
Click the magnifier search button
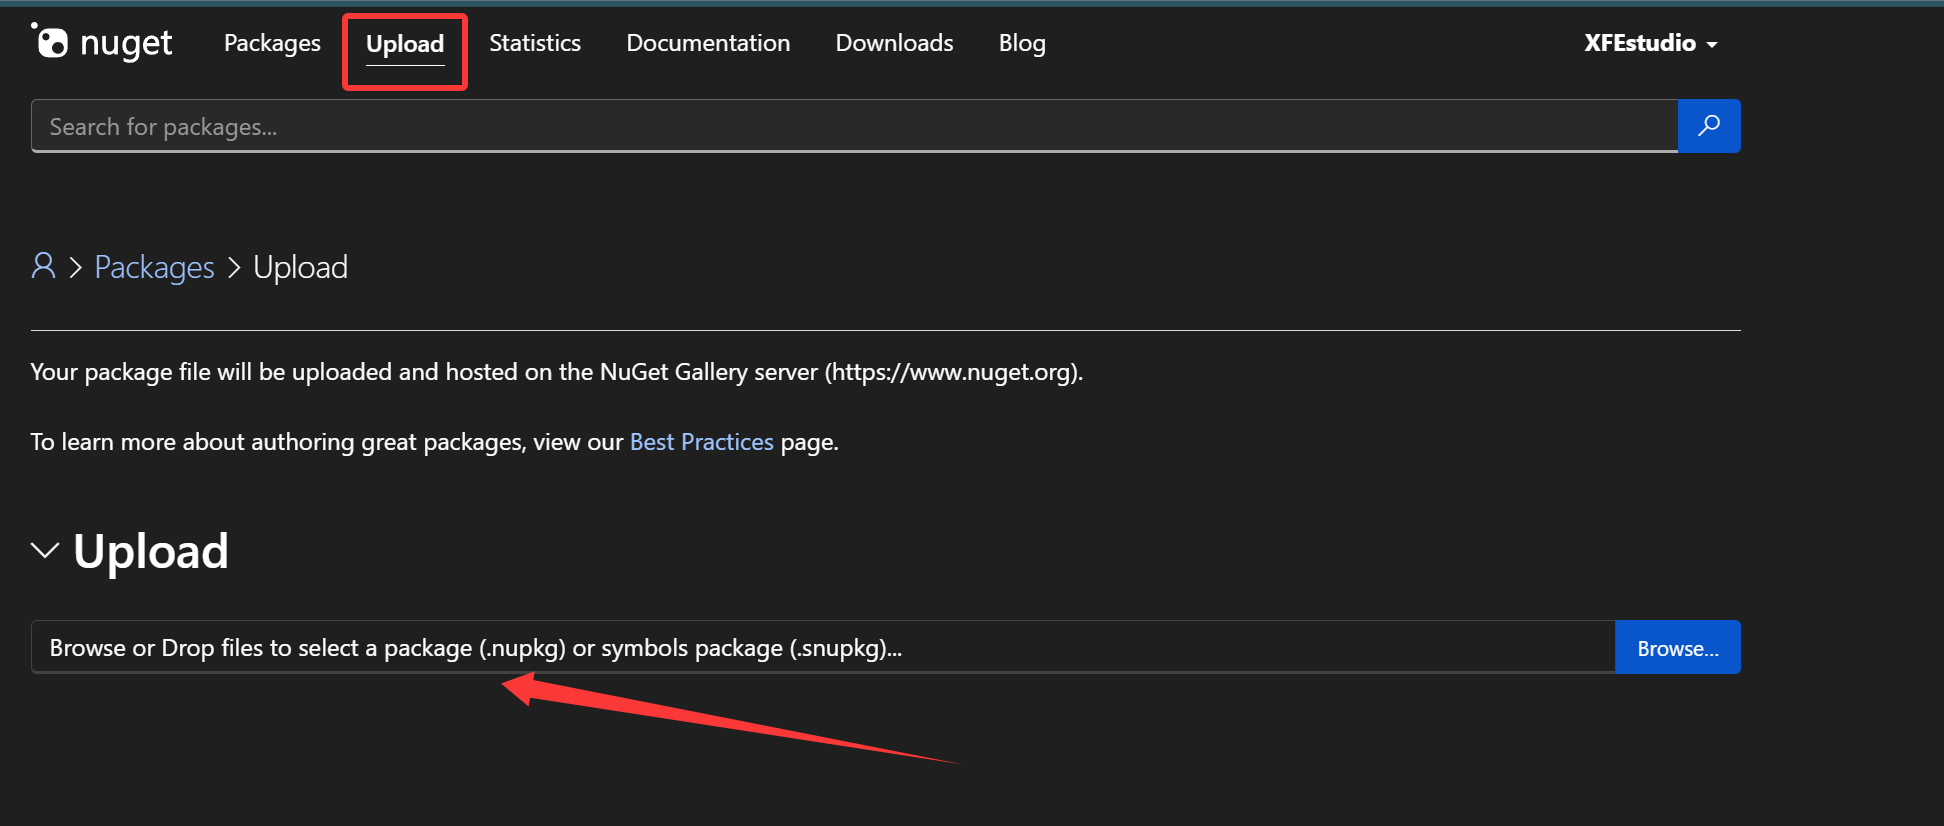(x=1709, y=126)
